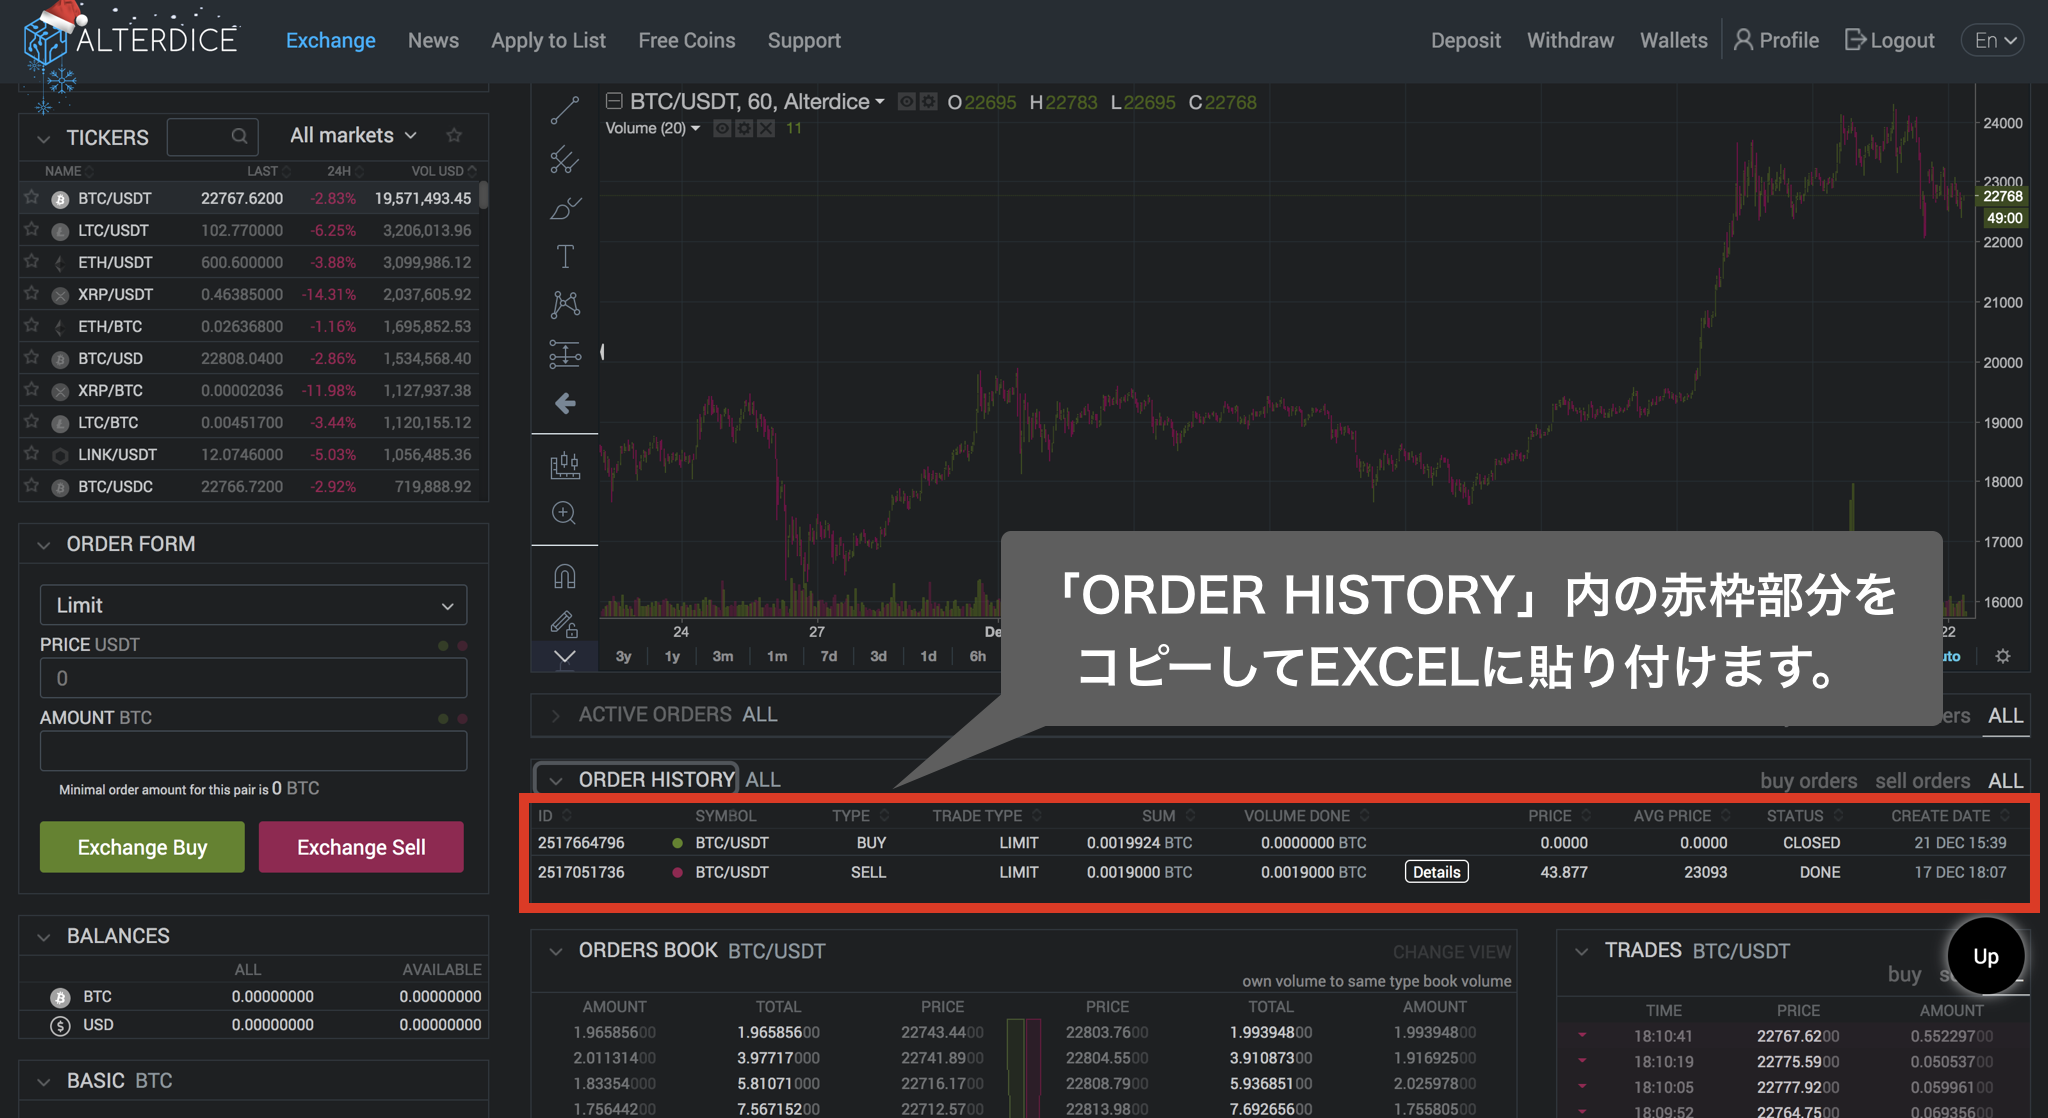
Task: Expand the ACTIVE ORDERS section
Action: [556, 715]
